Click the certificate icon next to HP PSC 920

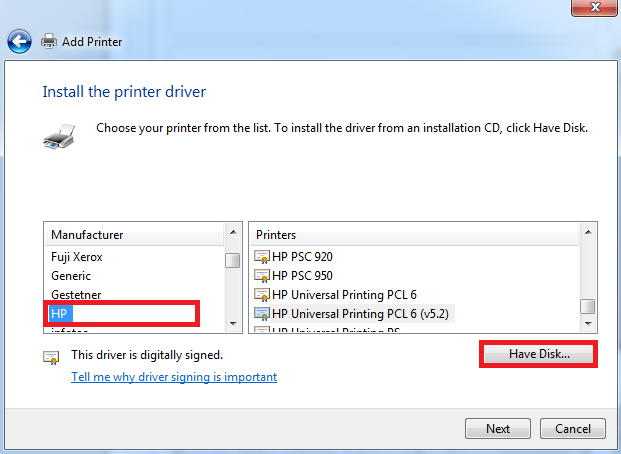pos(261,257)
